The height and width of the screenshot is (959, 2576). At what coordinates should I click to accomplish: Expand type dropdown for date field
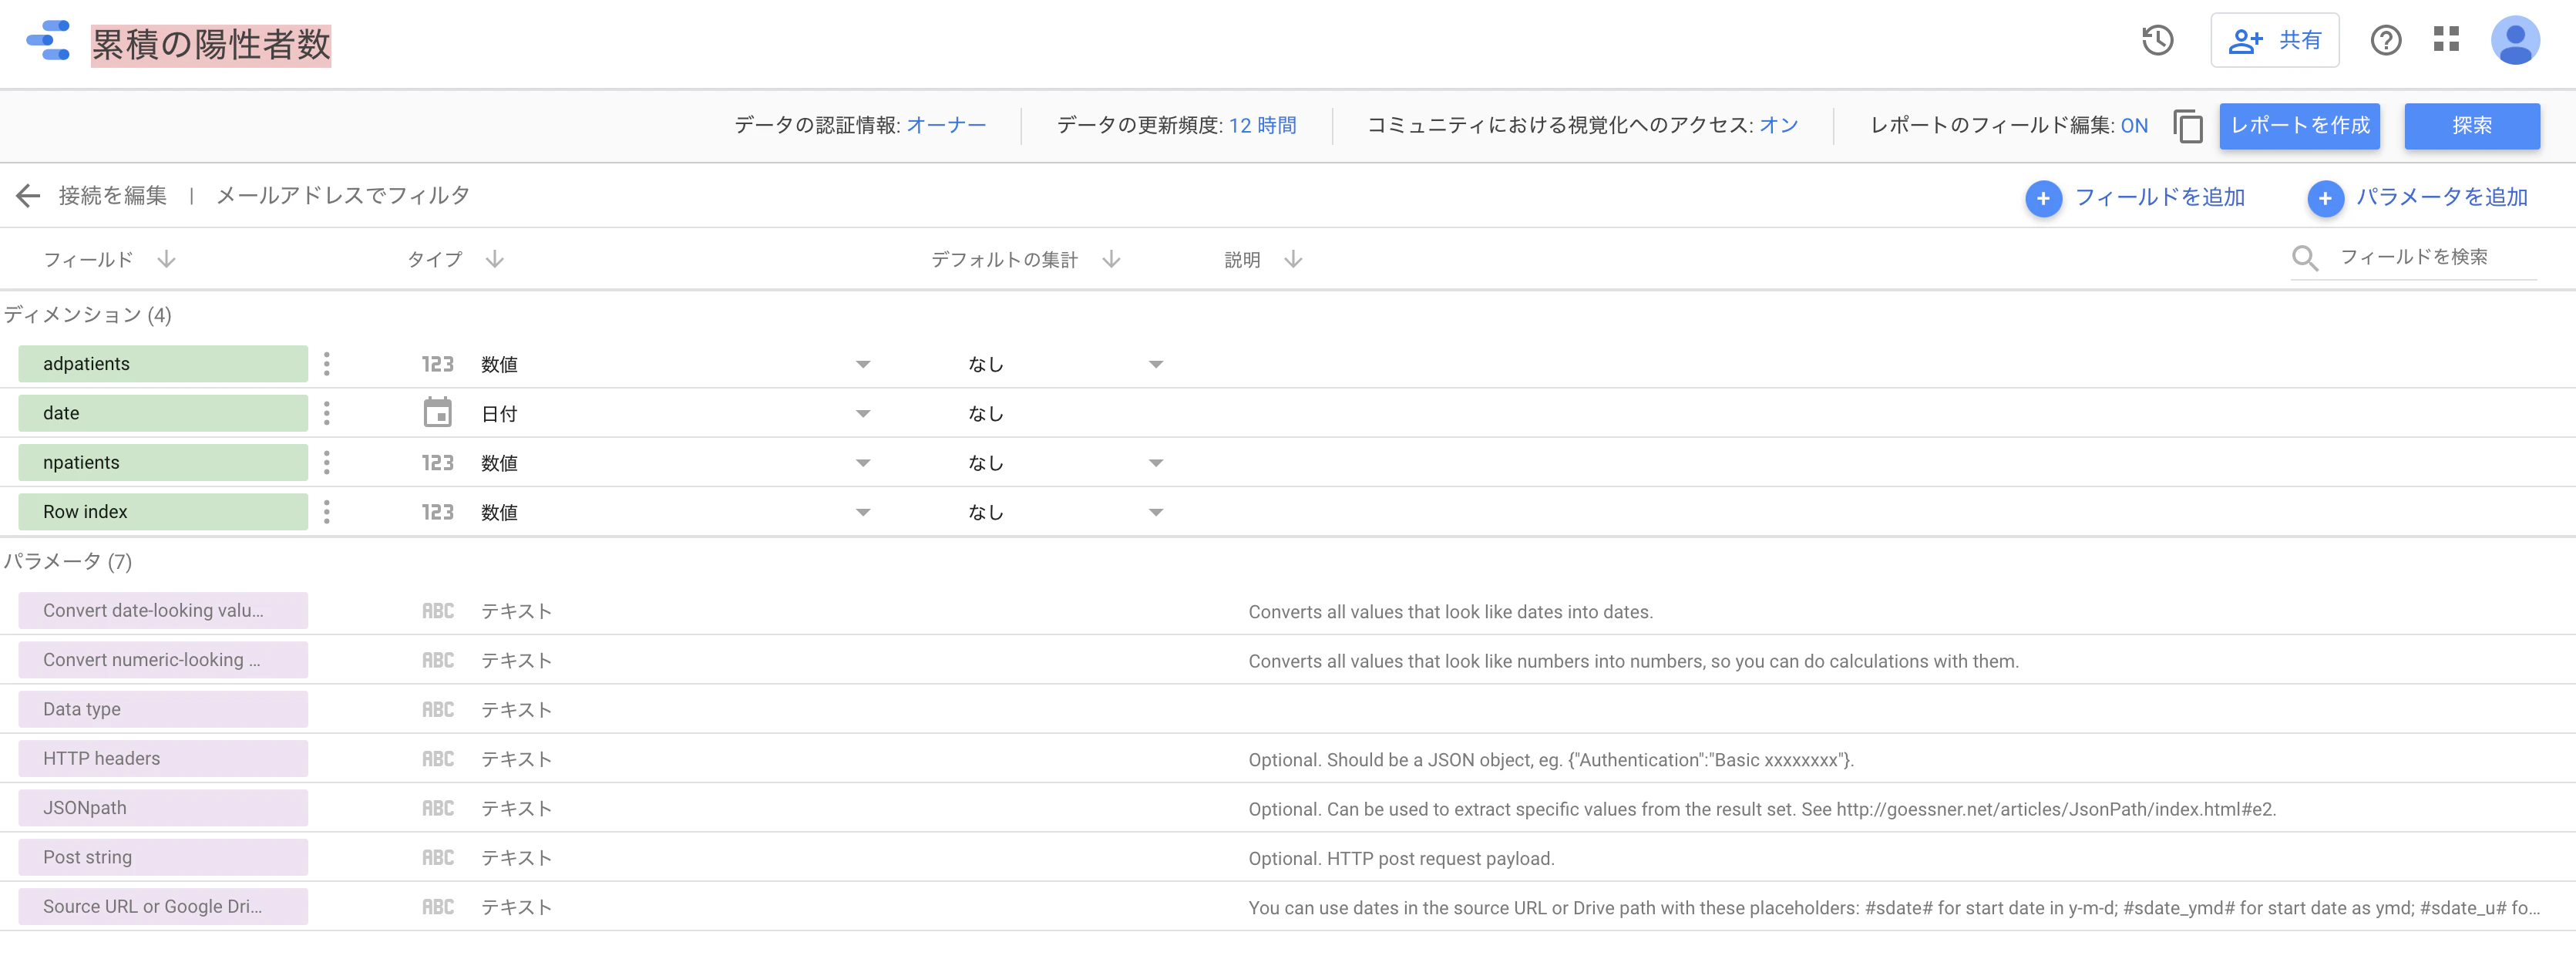pyautogui.click(x=862, y=414)
